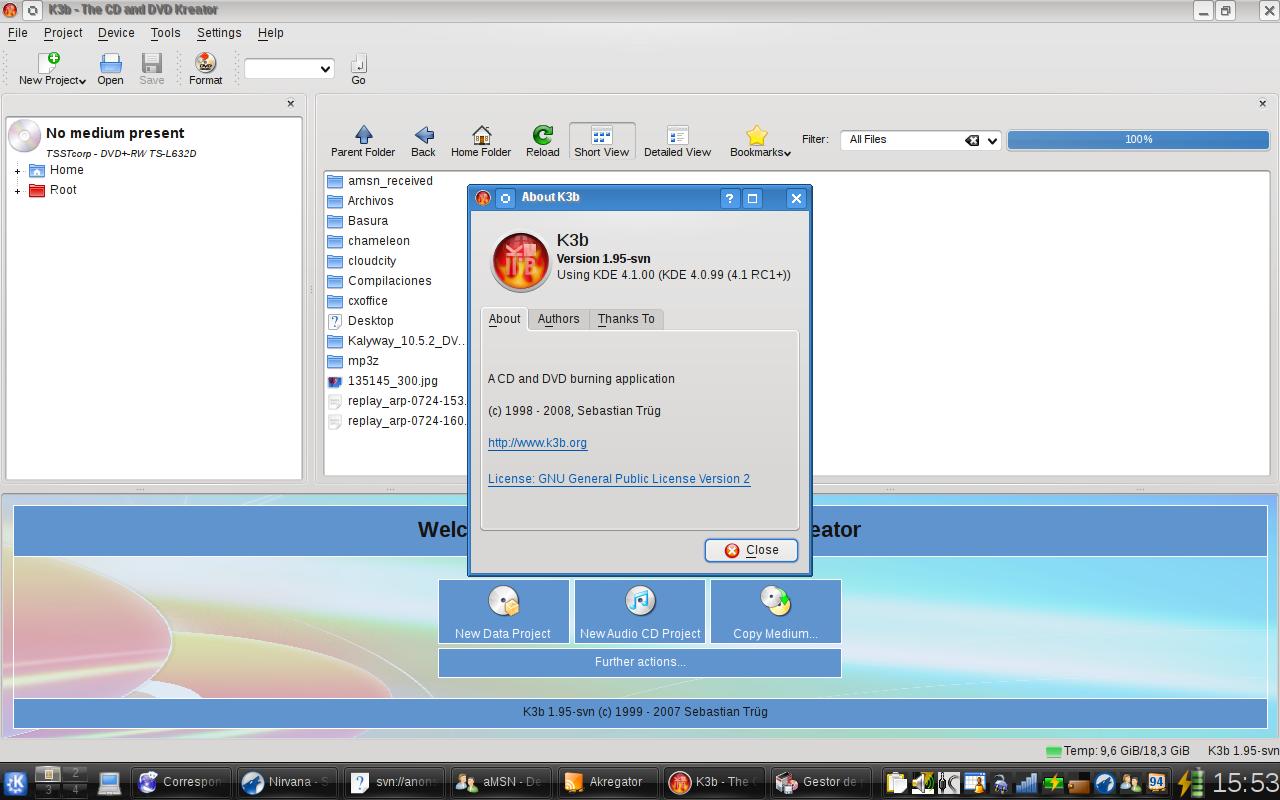1280x800 pixels.
Task: Select the cloudcity folder
Action: coord(363,261)
